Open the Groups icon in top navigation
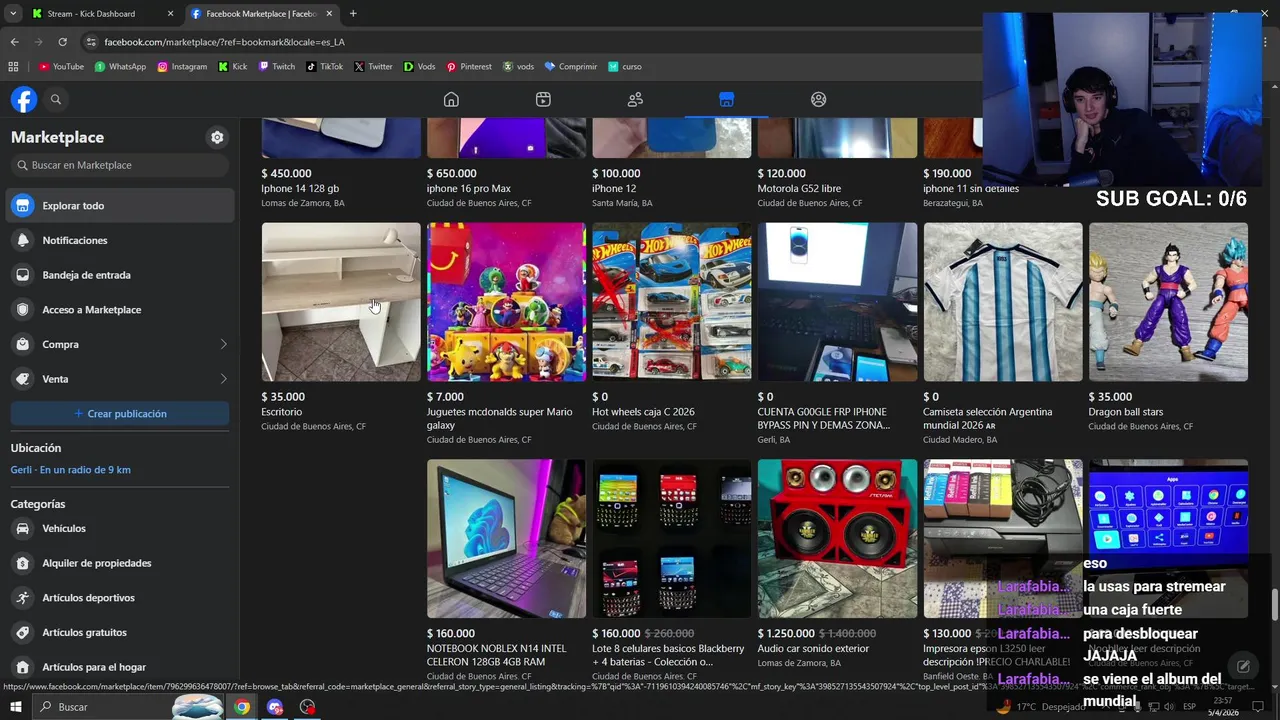Screen dimensions: 1280x720 (818, 99)
